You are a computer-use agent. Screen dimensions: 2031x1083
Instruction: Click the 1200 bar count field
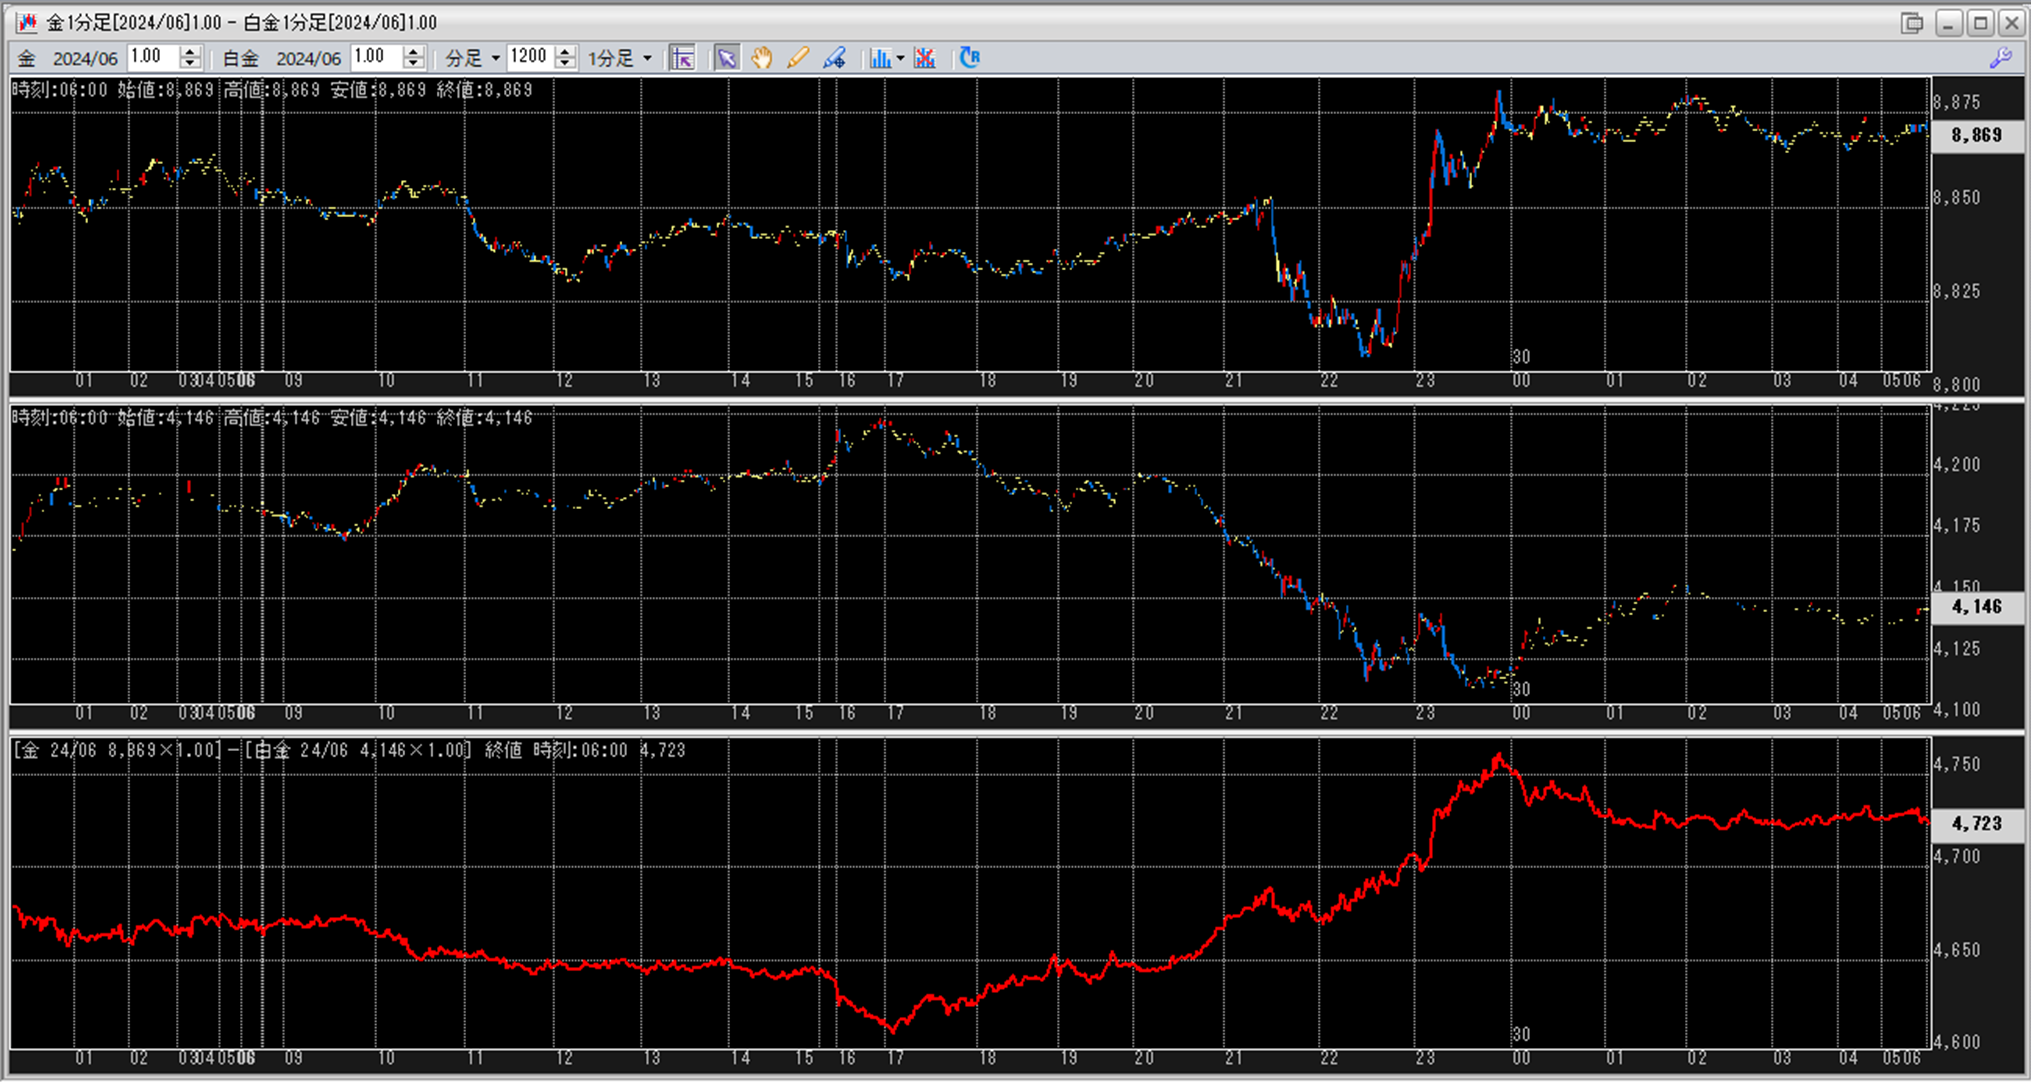(529, 57)
